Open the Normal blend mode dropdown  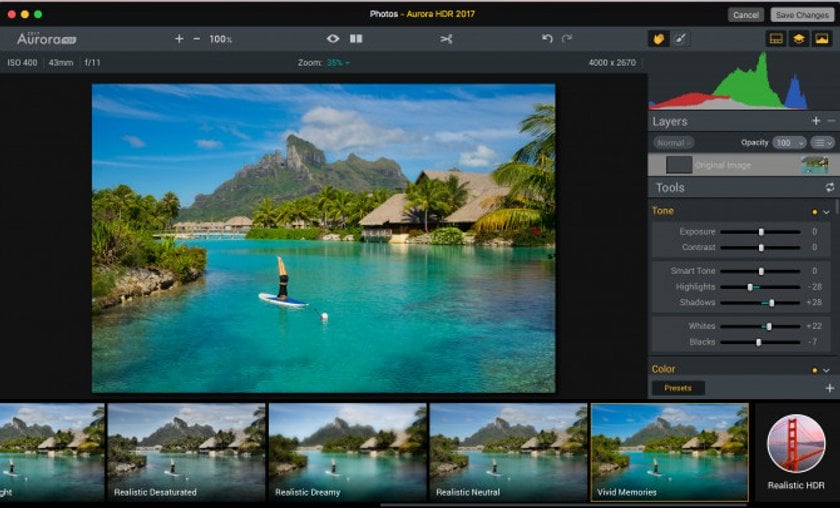pos(673,143)
